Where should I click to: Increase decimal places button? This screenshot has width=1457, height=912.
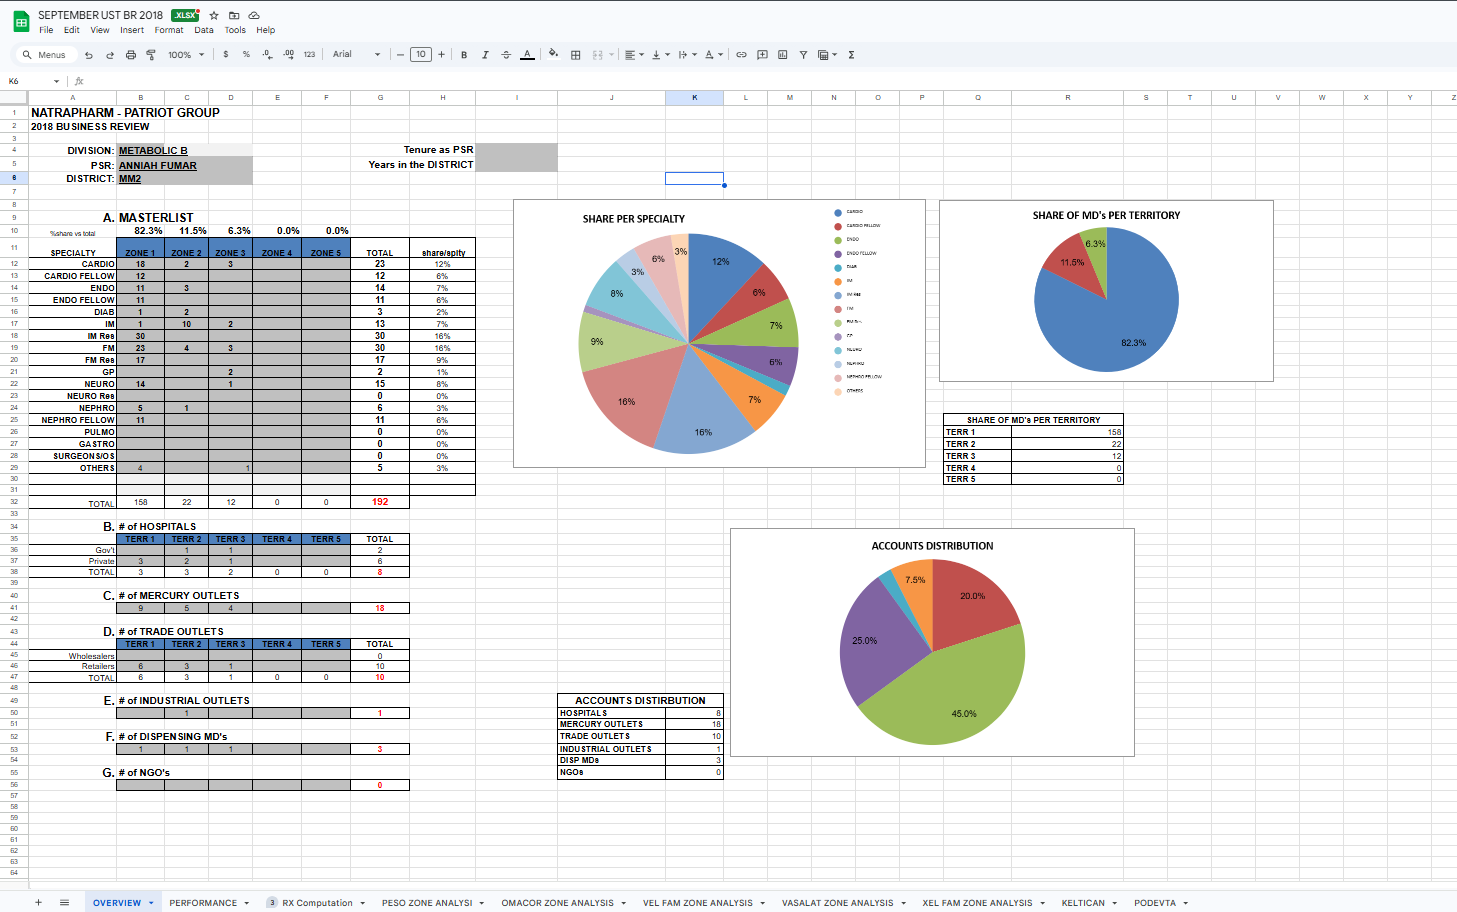click(x=288, y=55)
